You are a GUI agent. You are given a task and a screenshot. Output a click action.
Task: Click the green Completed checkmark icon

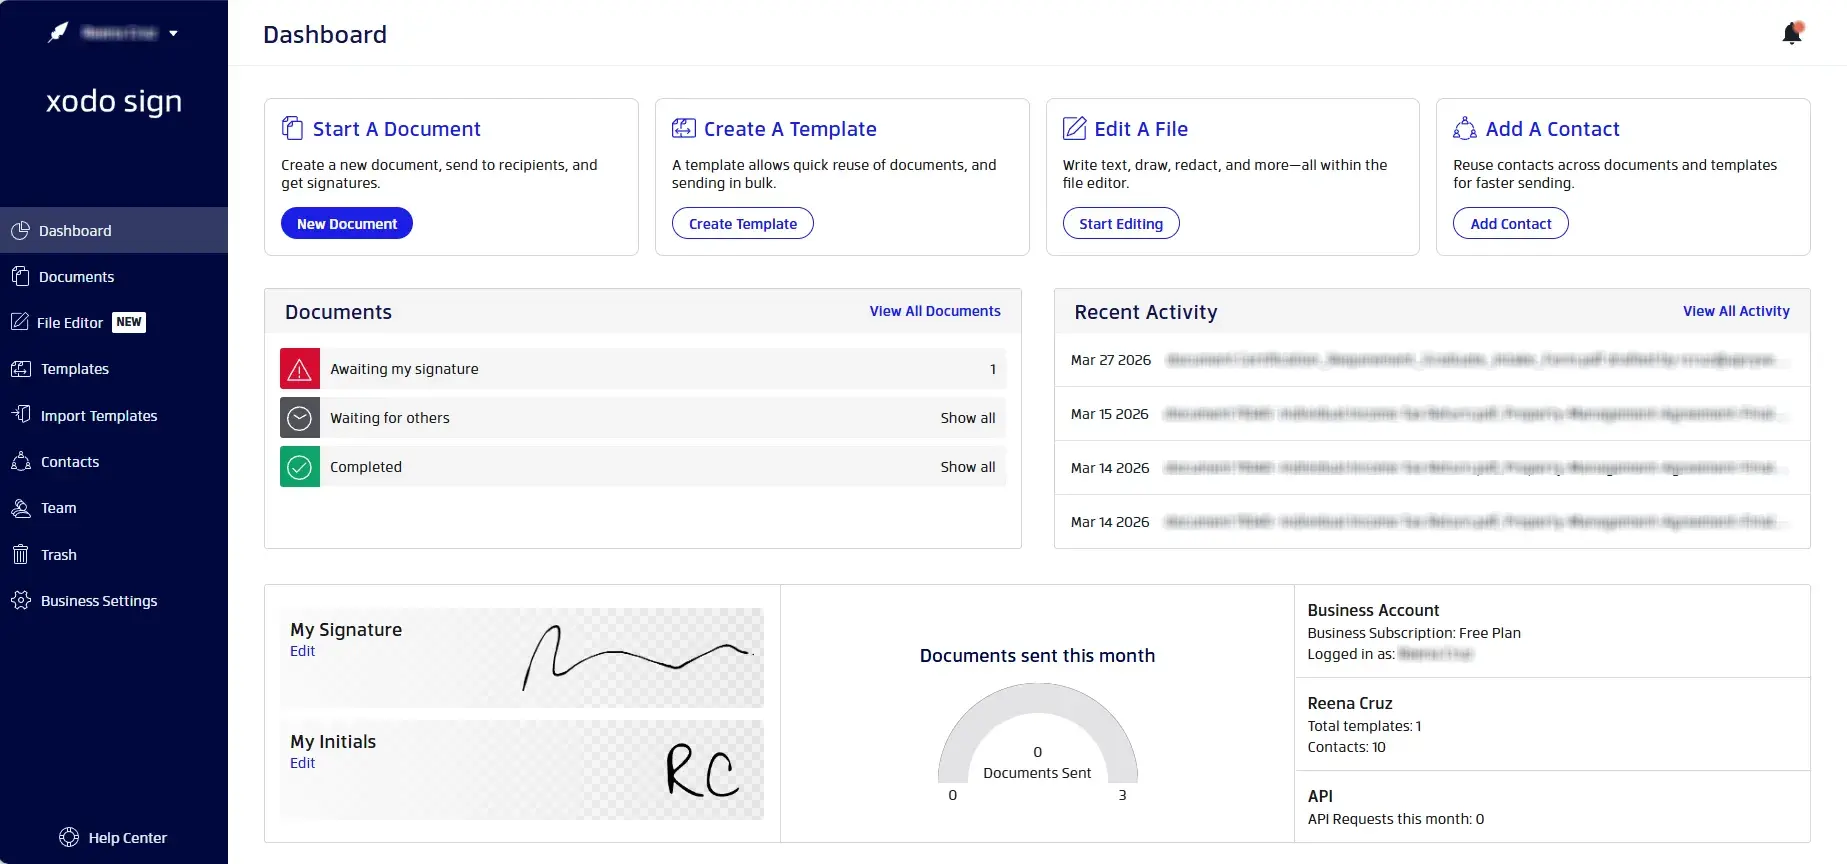pyautogui.click(x=300, y=467)
